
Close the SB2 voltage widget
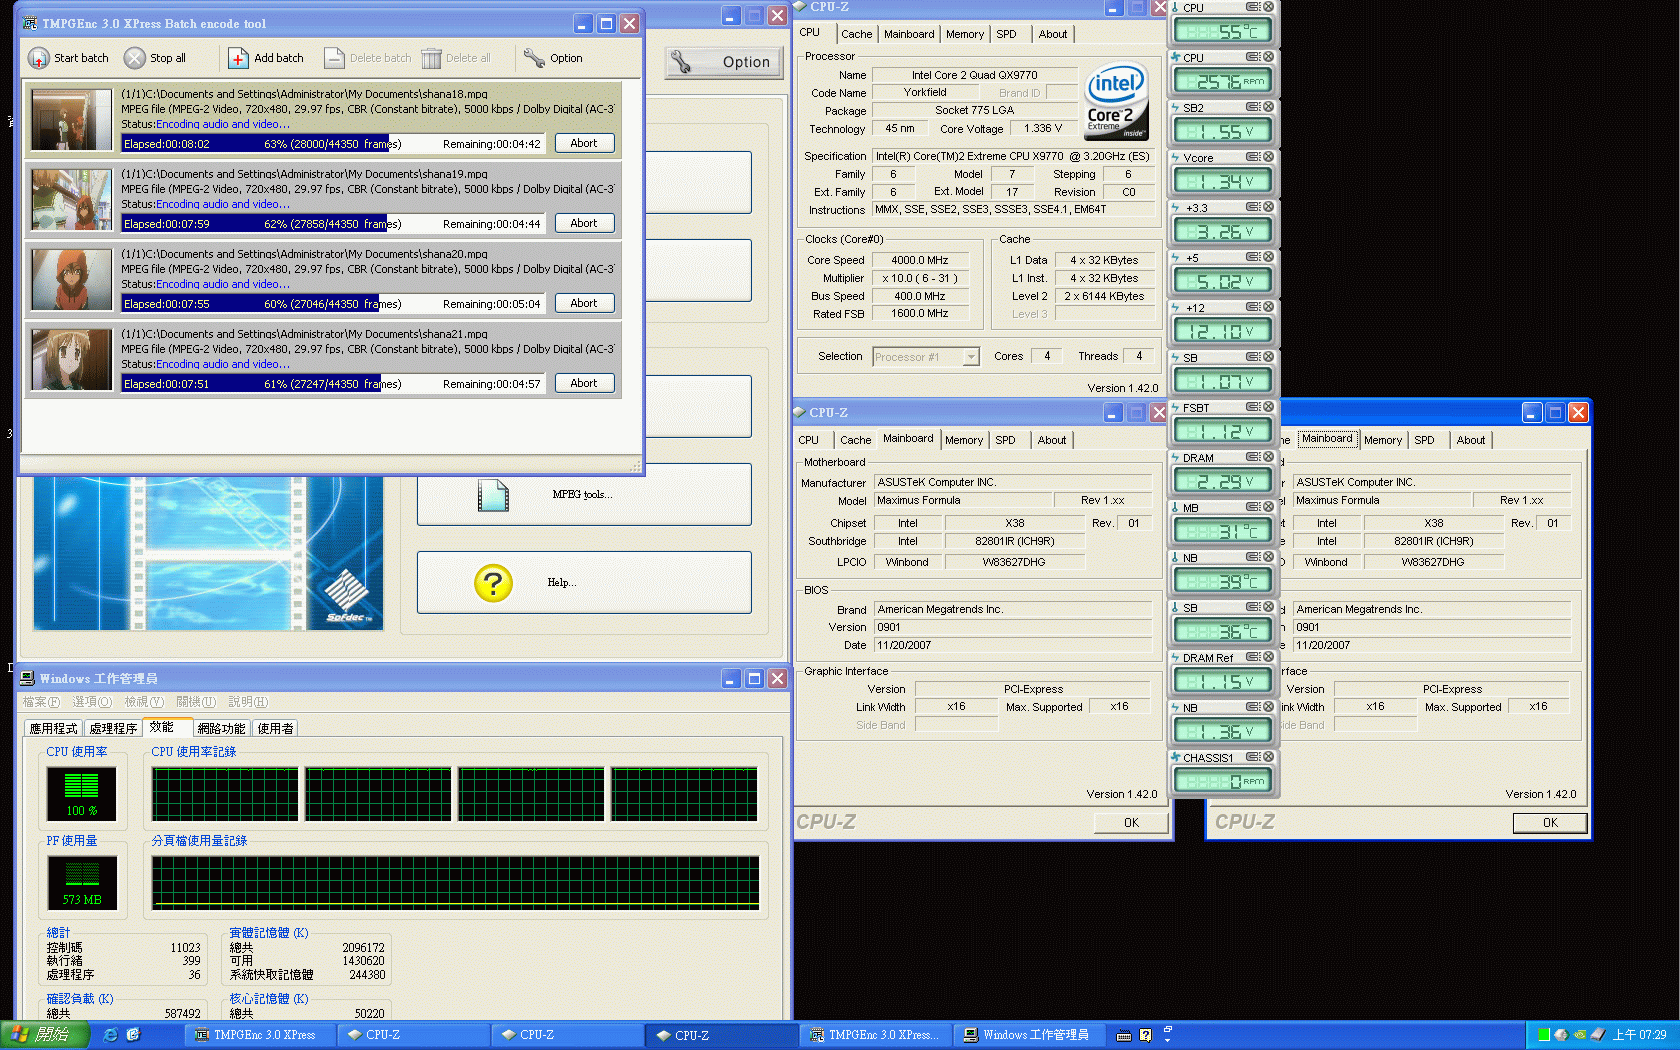pyautogui.click(x=1268, y=107)
